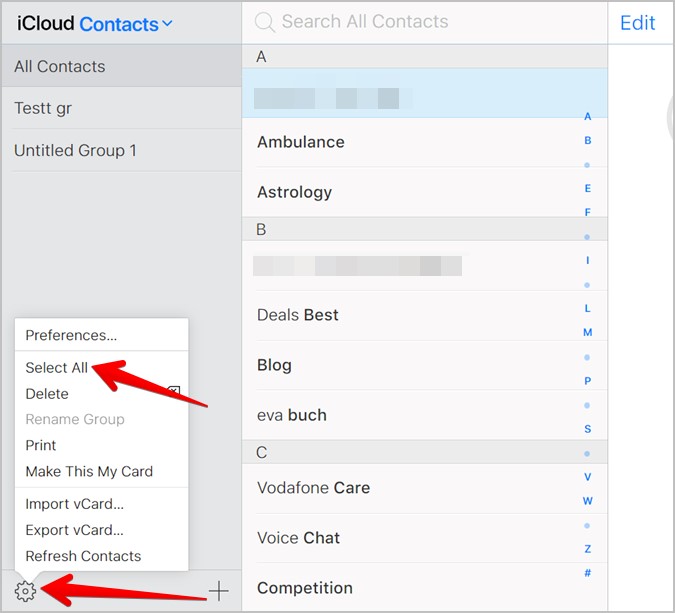
Task: Jump to letter B in index
Action: pyautogui.click(x=588, y=140)
